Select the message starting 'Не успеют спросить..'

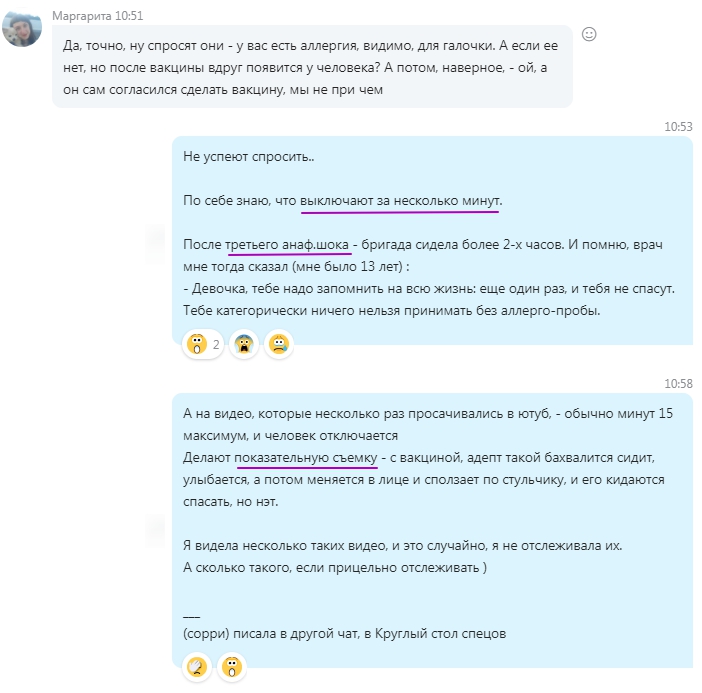pyautogui.click(x=432, y=240)
